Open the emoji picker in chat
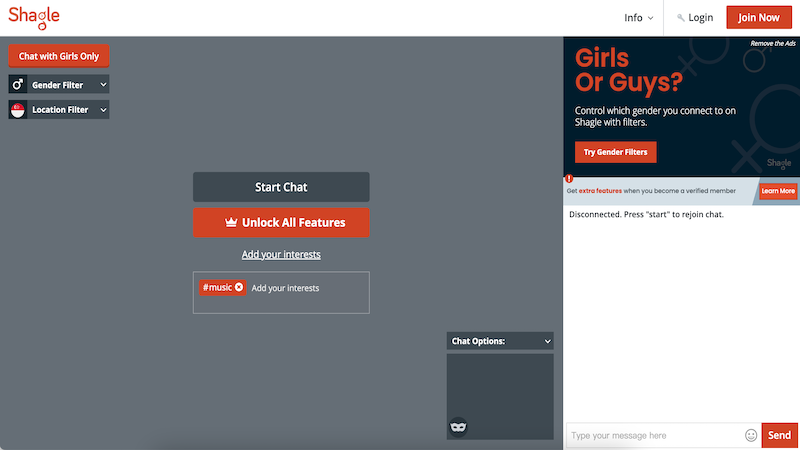Viewport: 800px width, 450px height. [x=751, y=435]
